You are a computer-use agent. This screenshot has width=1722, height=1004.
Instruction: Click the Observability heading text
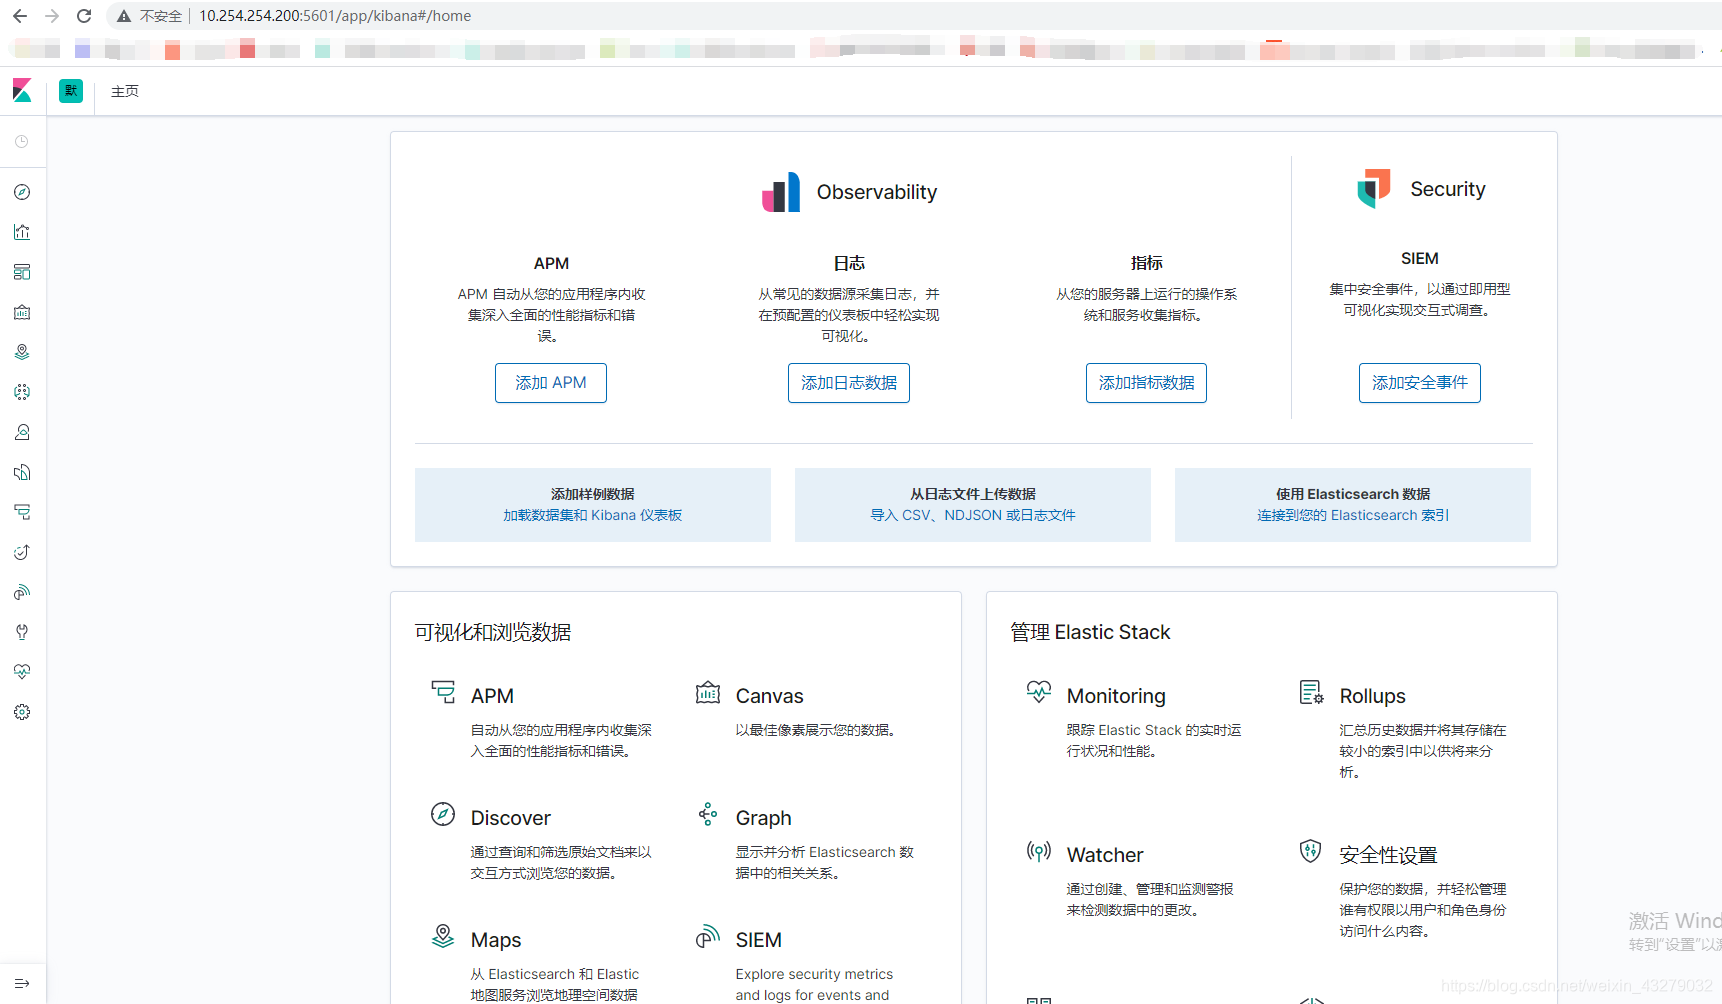pyautogui.click(x=877, y=192)
